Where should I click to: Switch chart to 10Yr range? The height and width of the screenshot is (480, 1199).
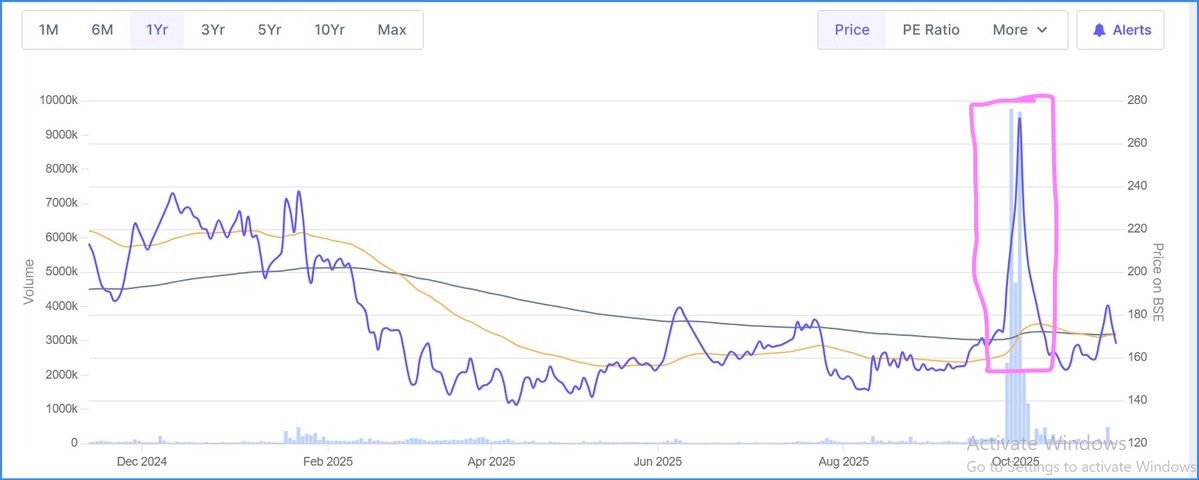pos(330,30)
